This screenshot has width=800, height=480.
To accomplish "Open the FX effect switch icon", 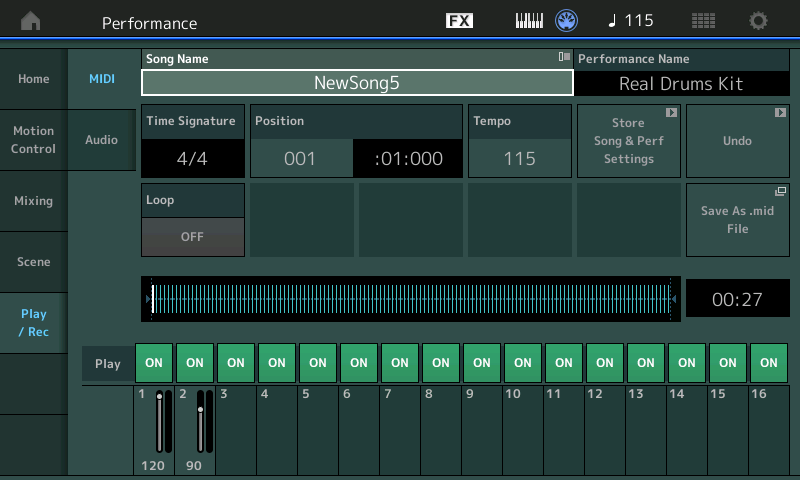I will pos(459,21).
